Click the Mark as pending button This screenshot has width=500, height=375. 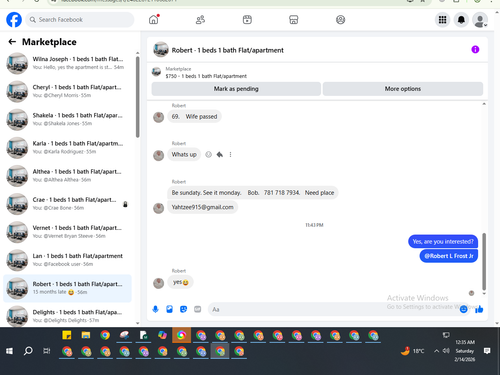pos(236,89)
